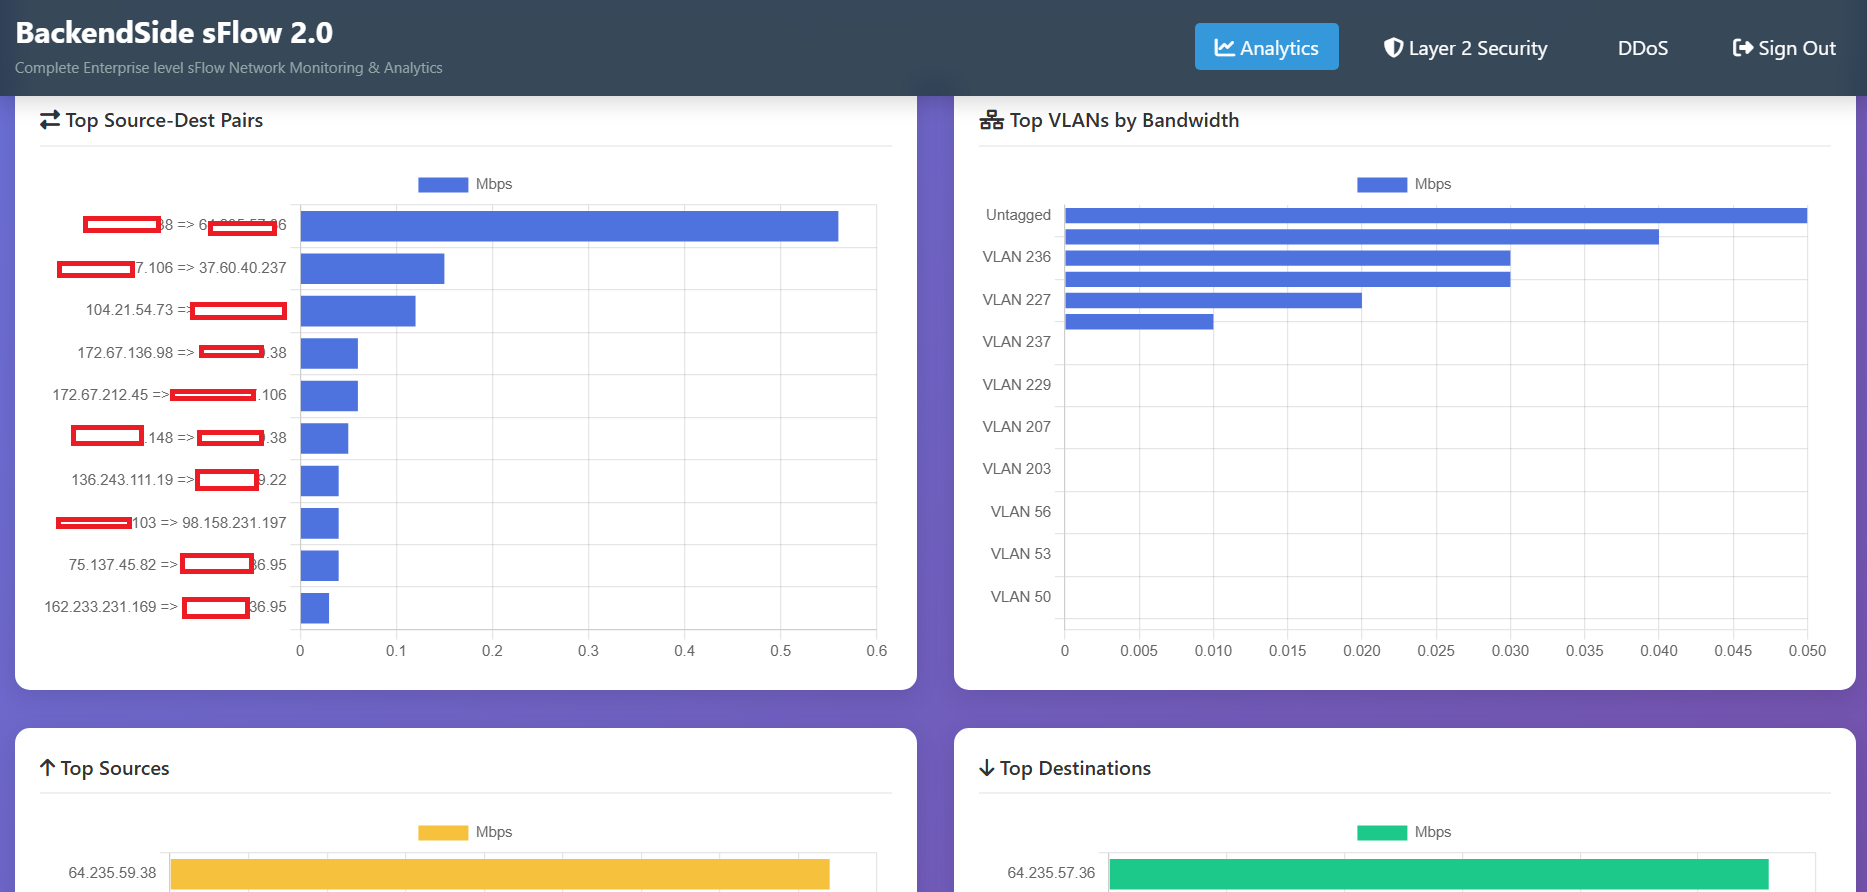This screenshot has height=892, width=1867.
Task: Click the Analytics chart icon
Action: click(1224, 48)
